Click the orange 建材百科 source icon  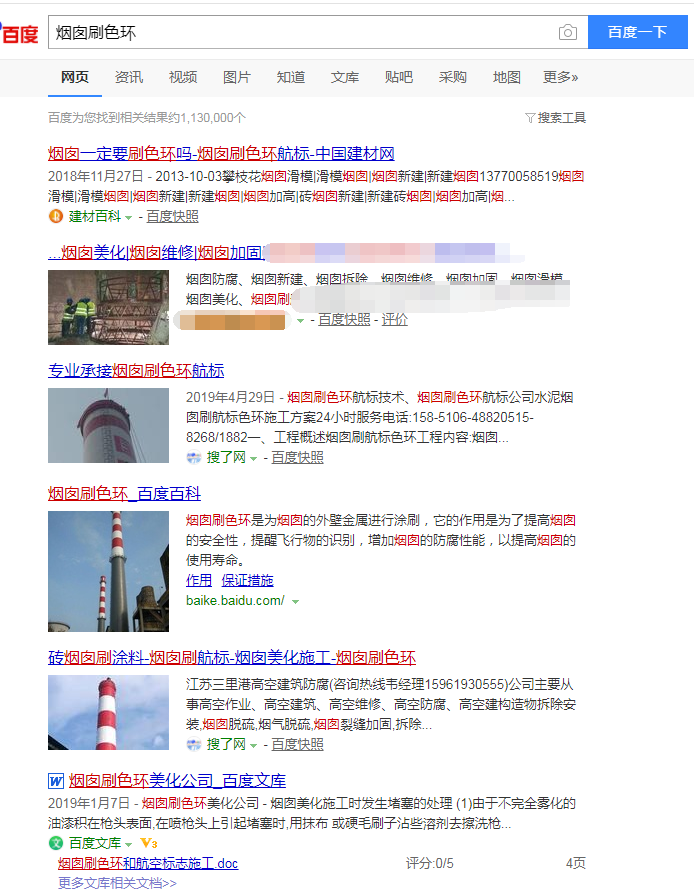point(56,217)
